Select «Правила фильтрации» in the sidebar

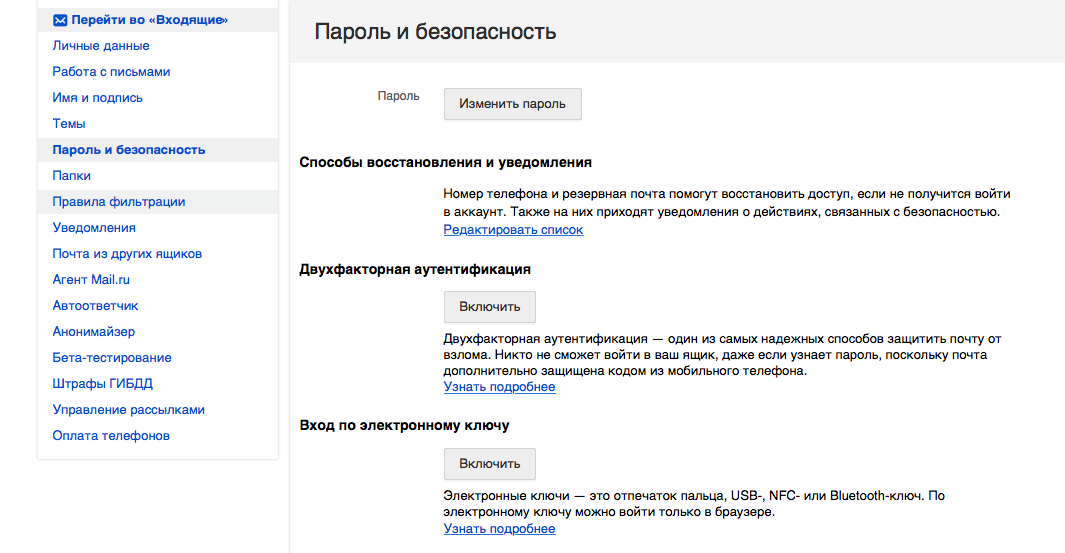click(x=118, y=202)
